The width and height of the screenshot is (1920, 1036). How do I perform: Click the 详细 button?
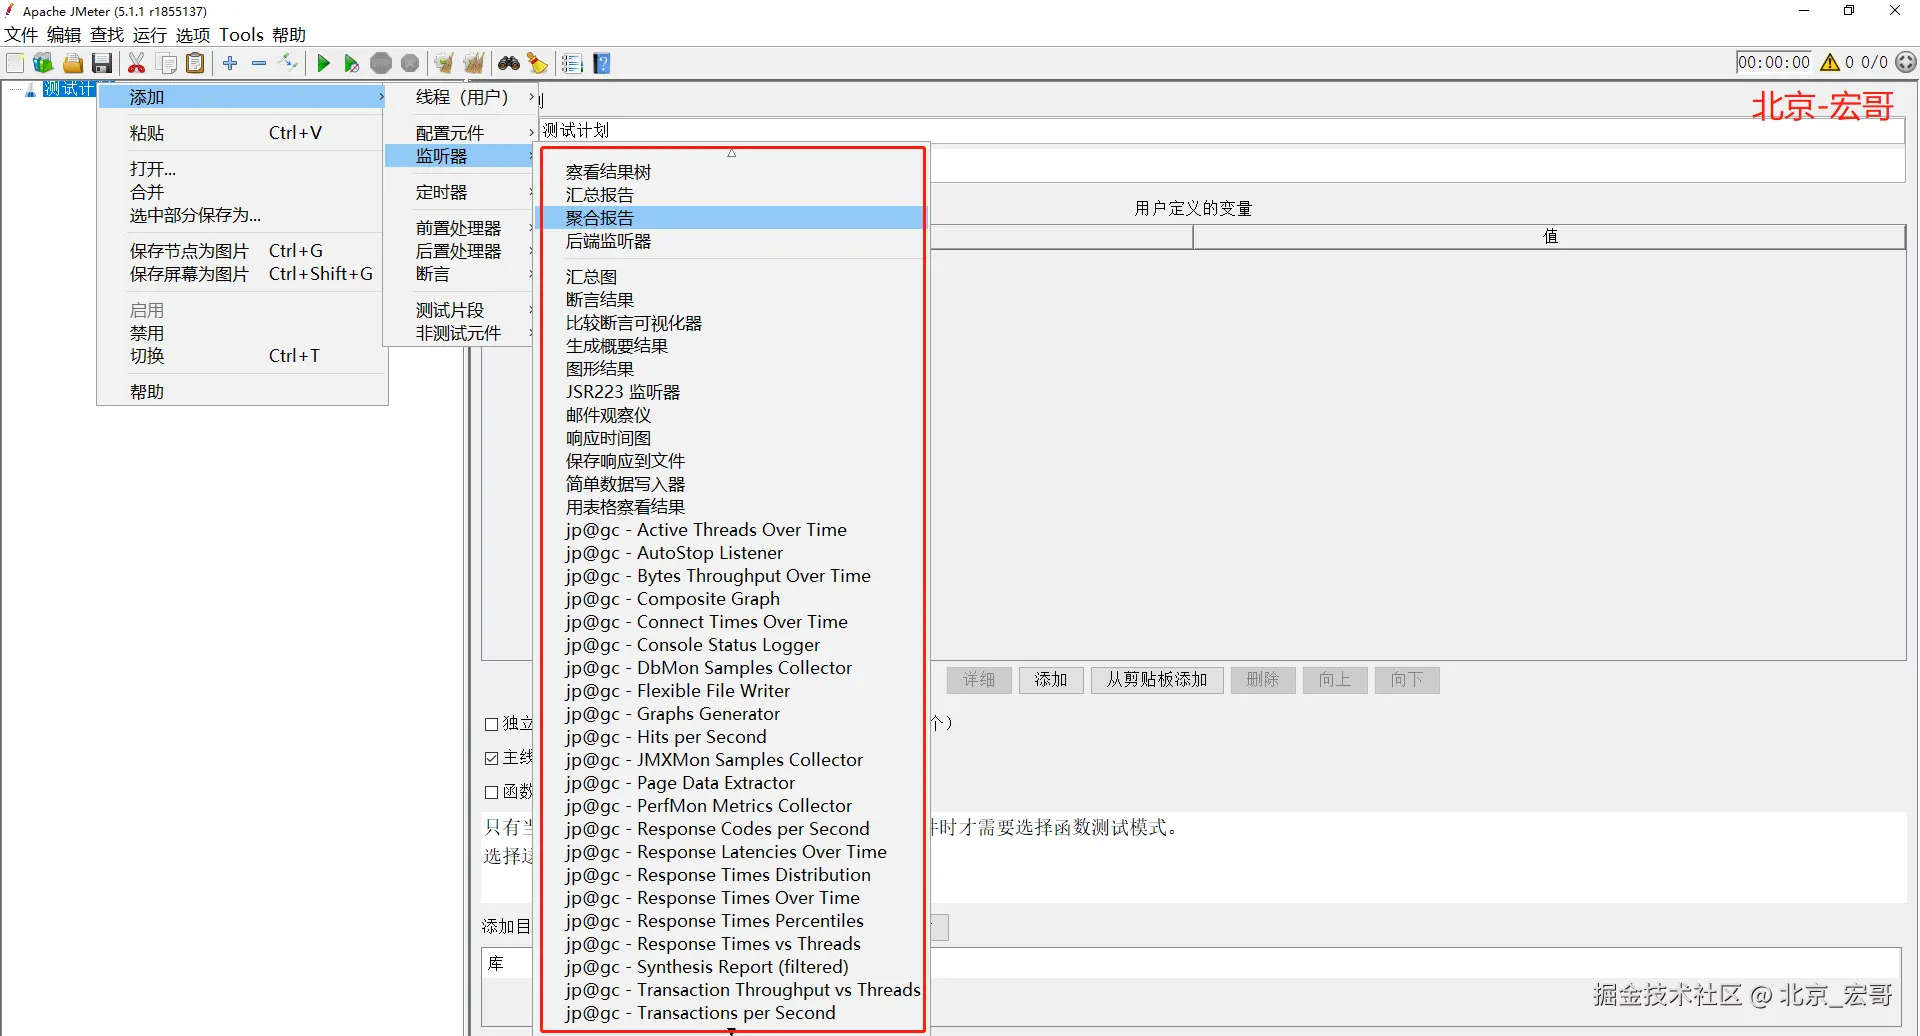pyautogui.click(x=979, y=680)
